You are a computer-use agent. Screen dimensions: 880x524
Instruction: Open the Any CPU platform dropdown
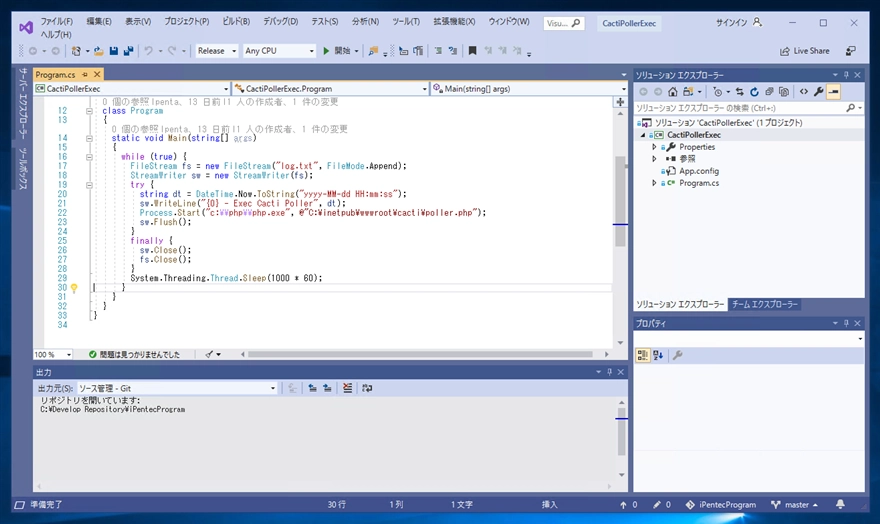(279, 51)
